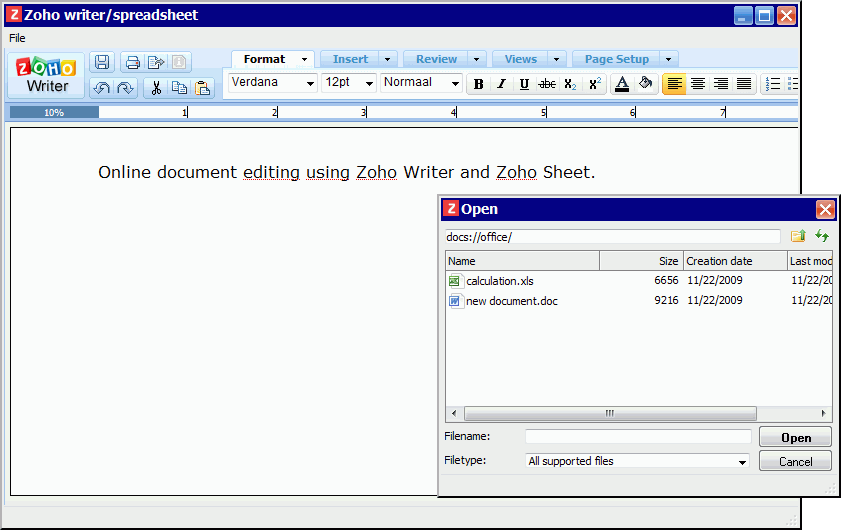The height and width of the screenshot is (530, 841).
Task: Redo the last action
Action: tap(125, 87)
